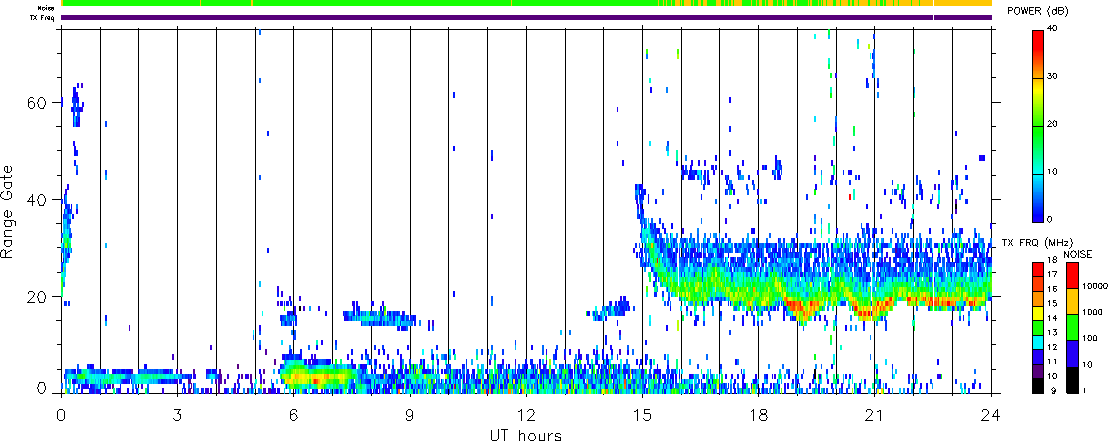Click the cyan 12–13 MHz TX FRQ swatch

[x=1037, y=342]
